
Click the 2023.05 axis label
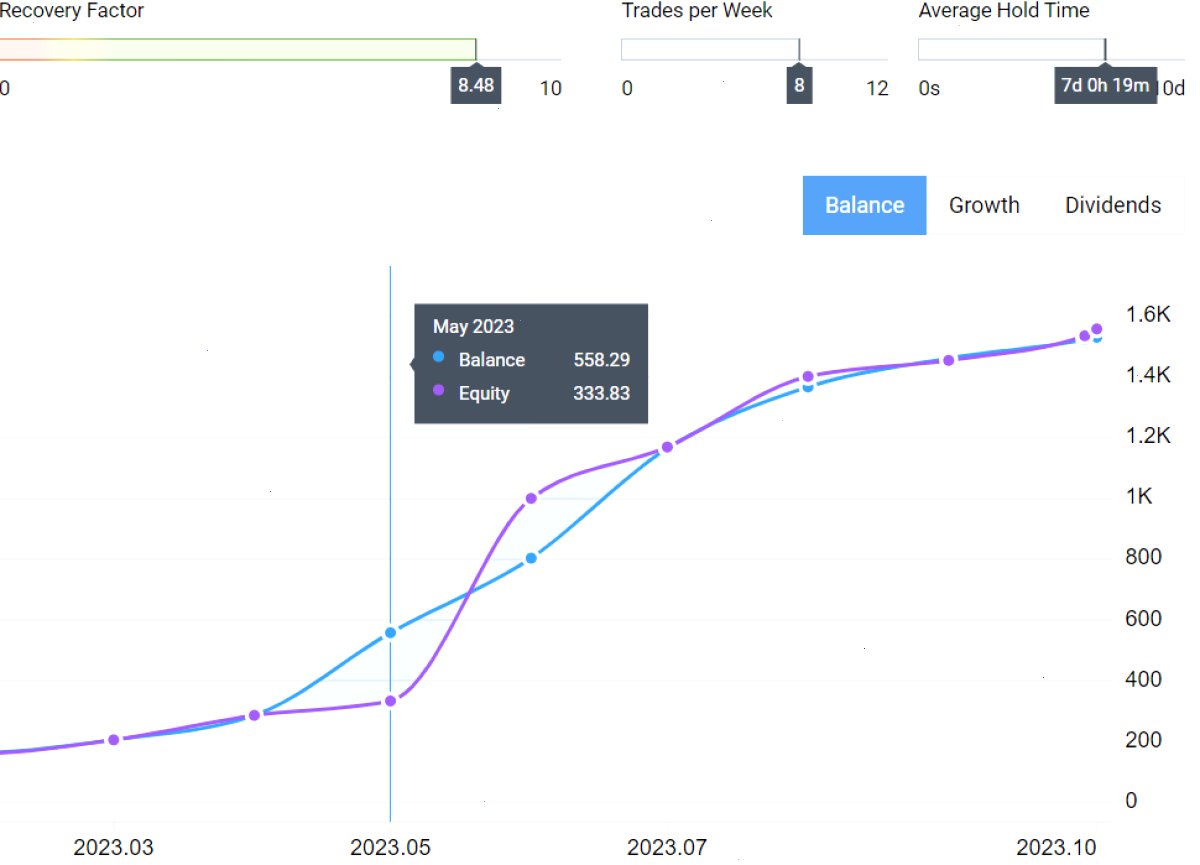point(390,848)
